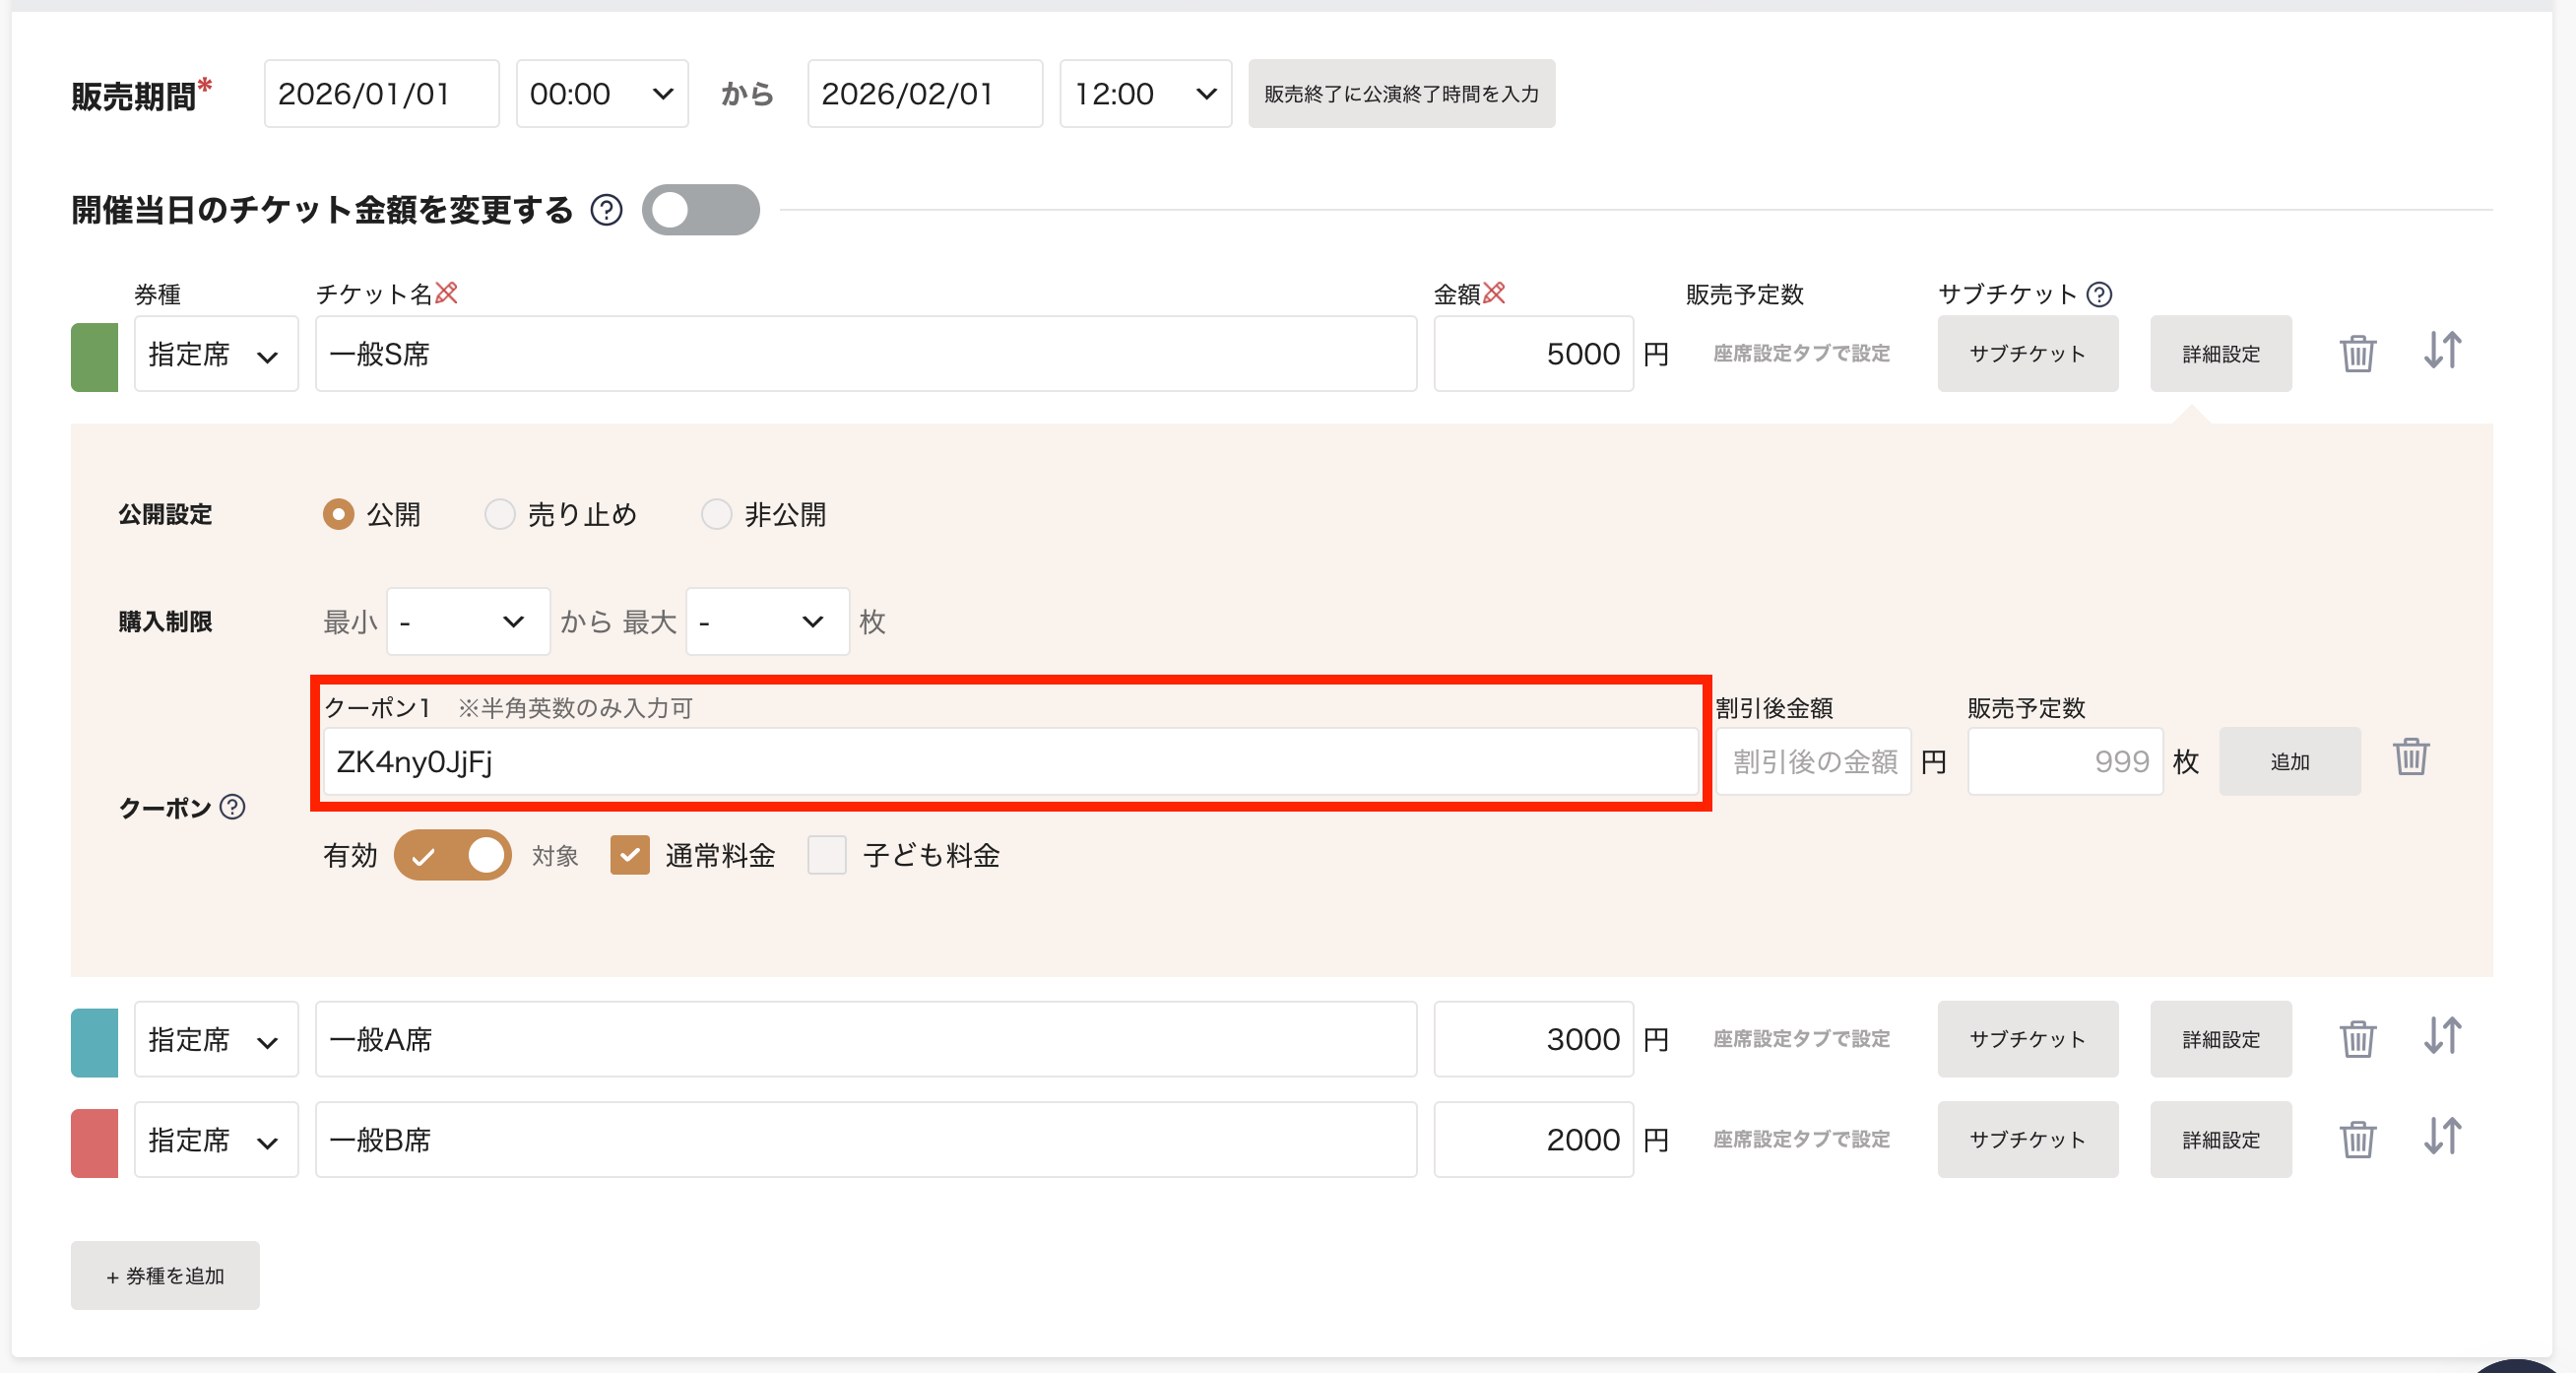Open the 最小 purchase limit dropdown
Screen dimensions: 2576x1373
point(467,622)
